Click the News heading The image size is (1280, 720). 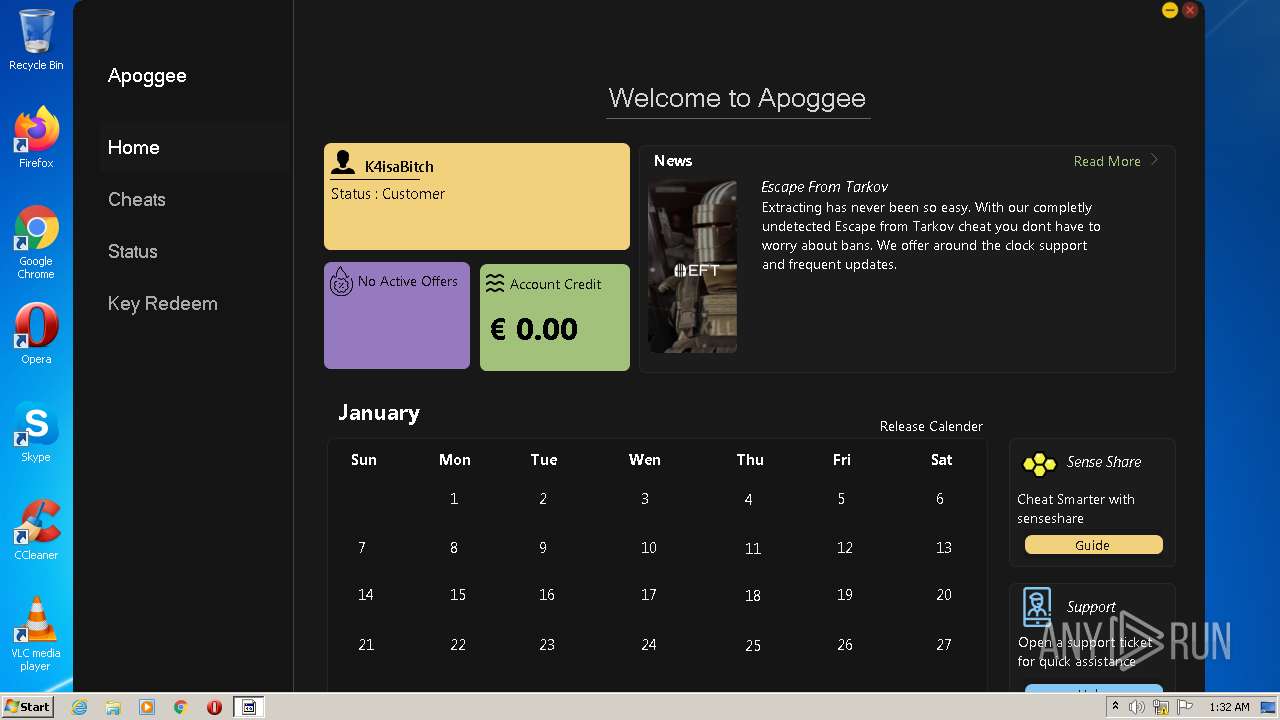(x=673, y=161)
